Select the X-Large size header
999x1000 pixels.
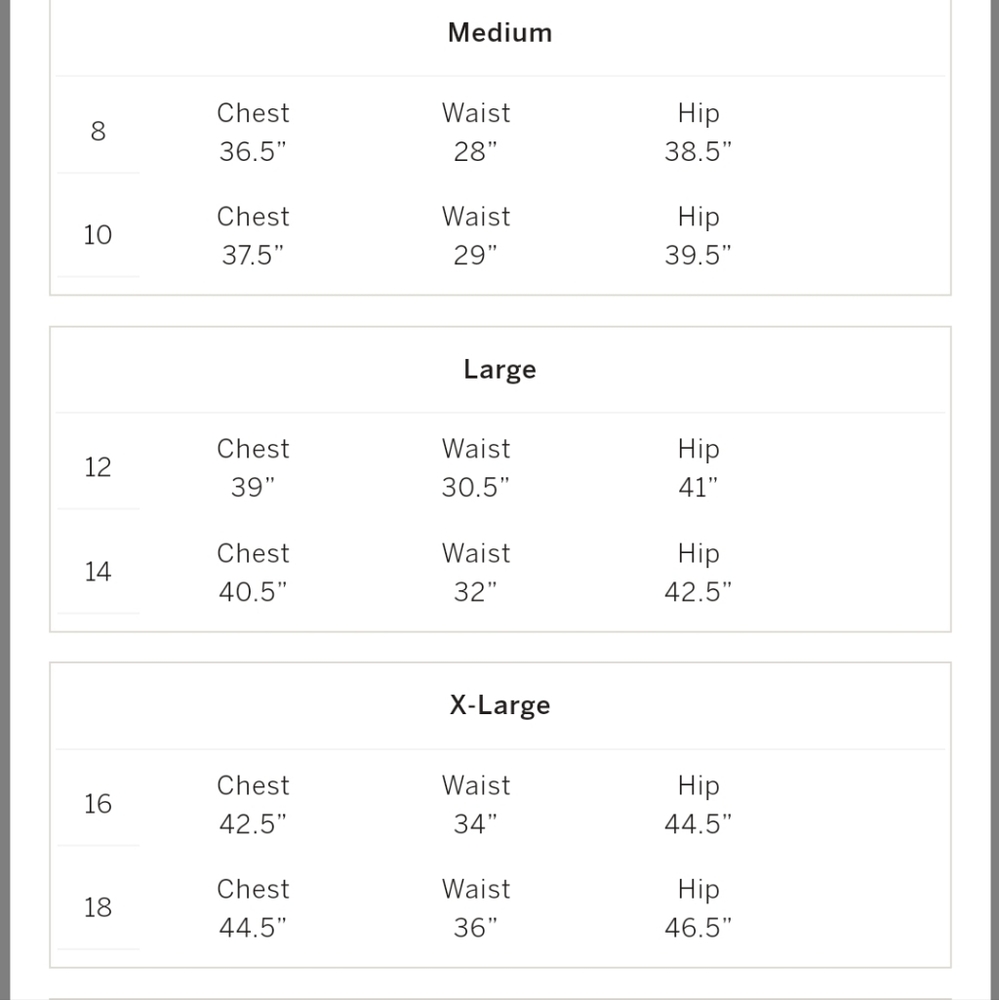coord(500,705)
